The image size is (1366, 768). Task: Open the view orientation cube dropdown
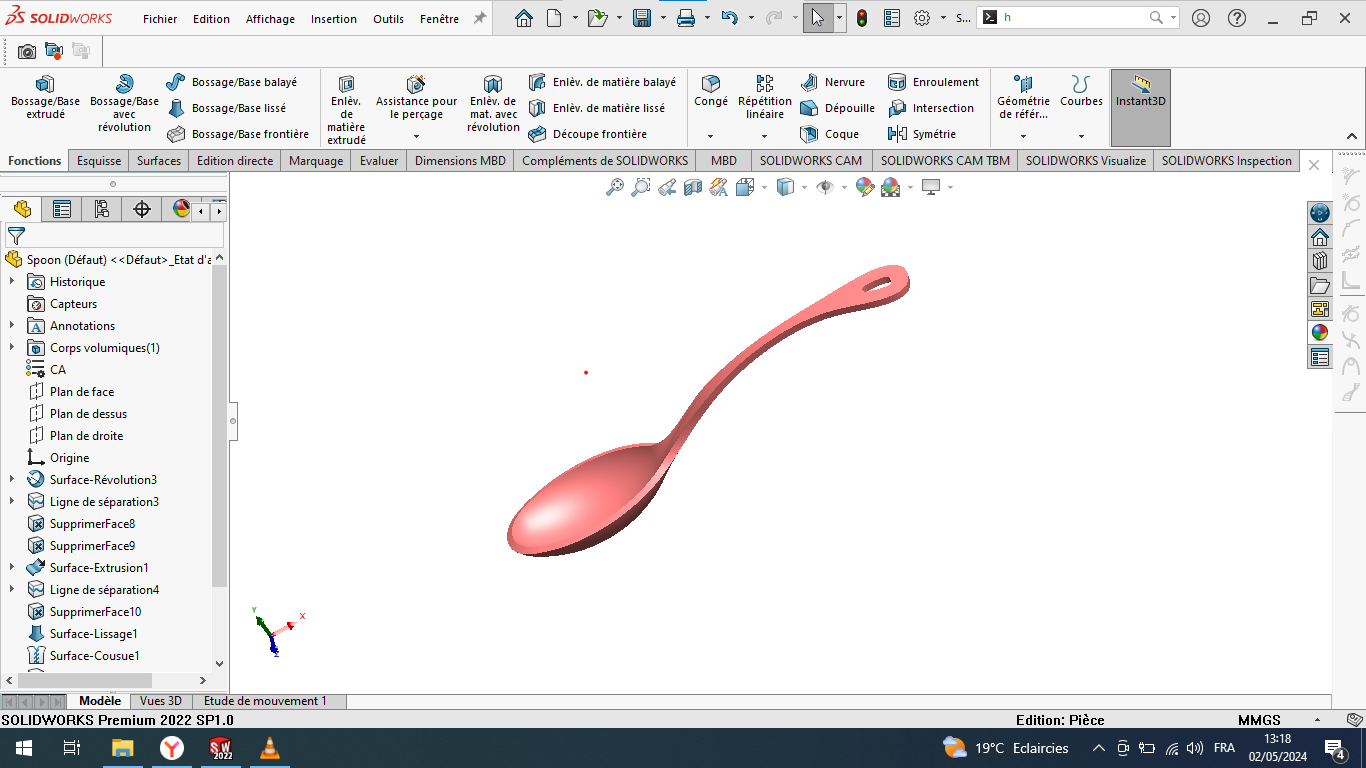point(764,186)
